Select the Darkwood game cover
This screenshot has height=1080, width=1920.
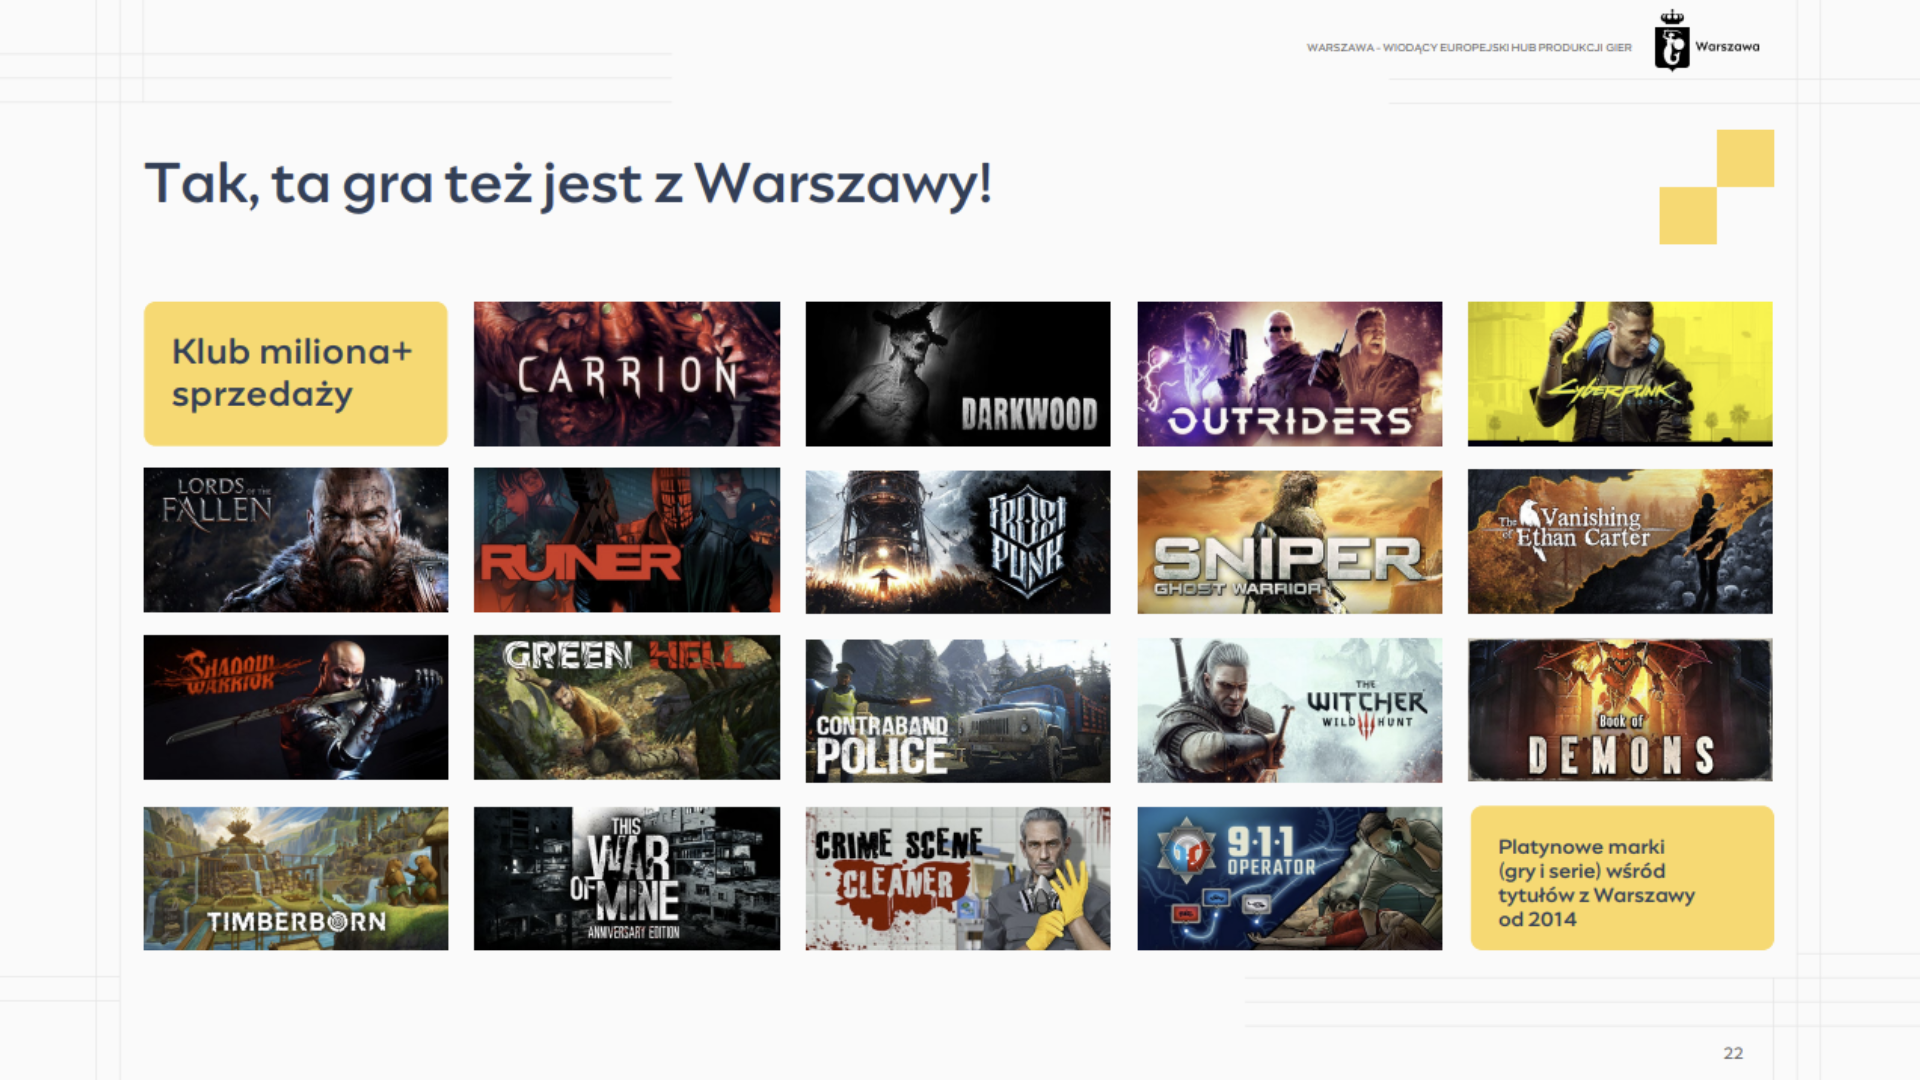(x=957, y=373)
